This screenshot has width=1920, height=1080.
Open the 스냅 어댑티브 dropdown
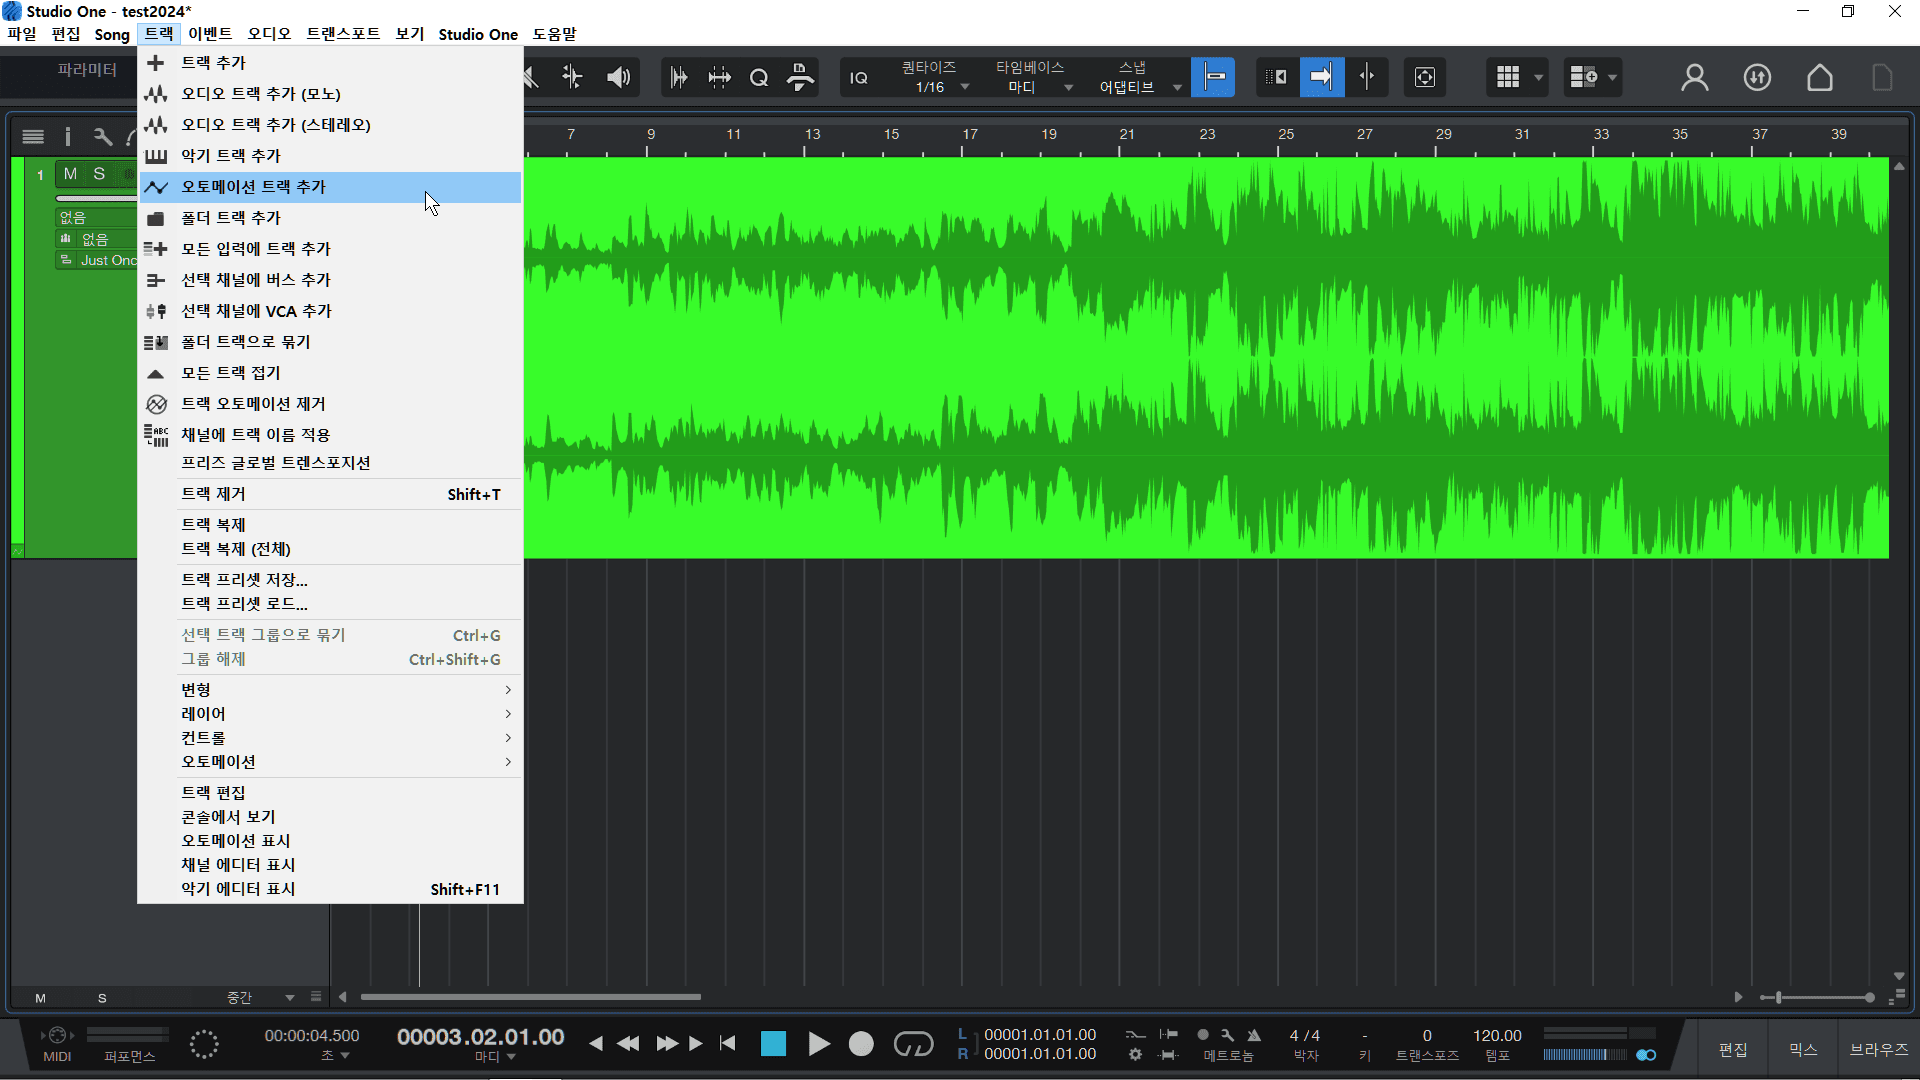pyautogui.click(x=1178, y=86)
